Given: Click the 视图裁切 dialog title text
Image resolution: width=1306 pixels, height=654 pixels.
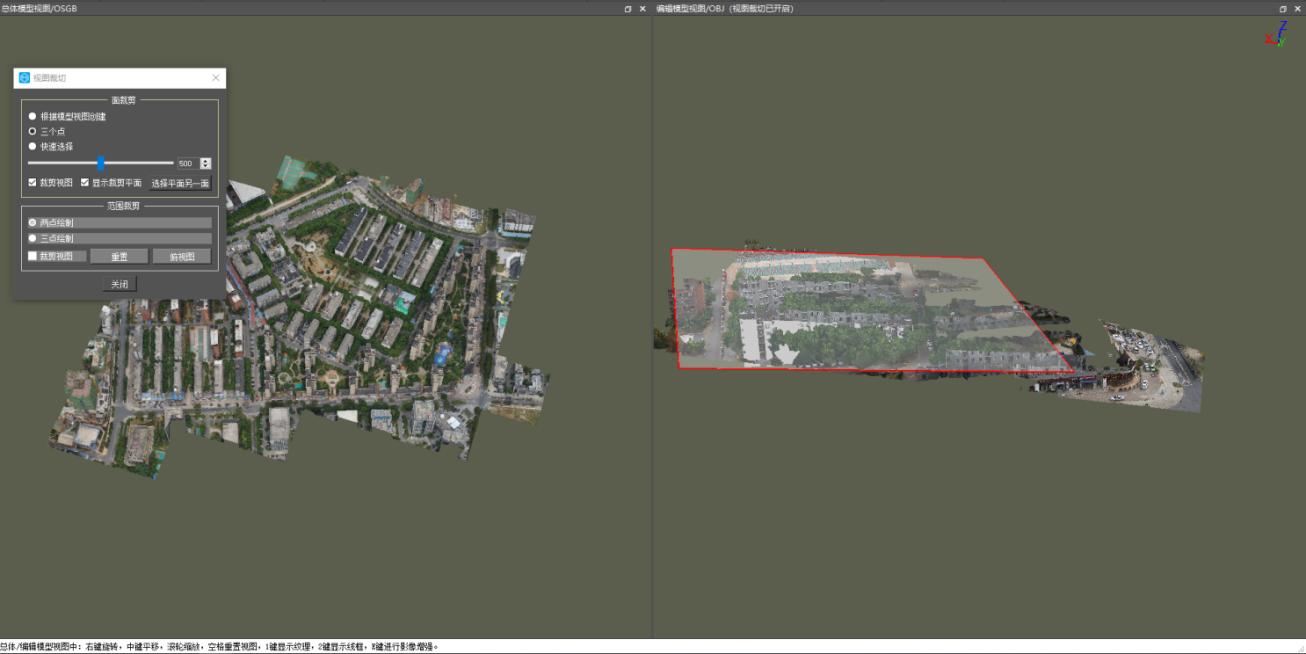Looking at the screenshot, I should point(49,77).
